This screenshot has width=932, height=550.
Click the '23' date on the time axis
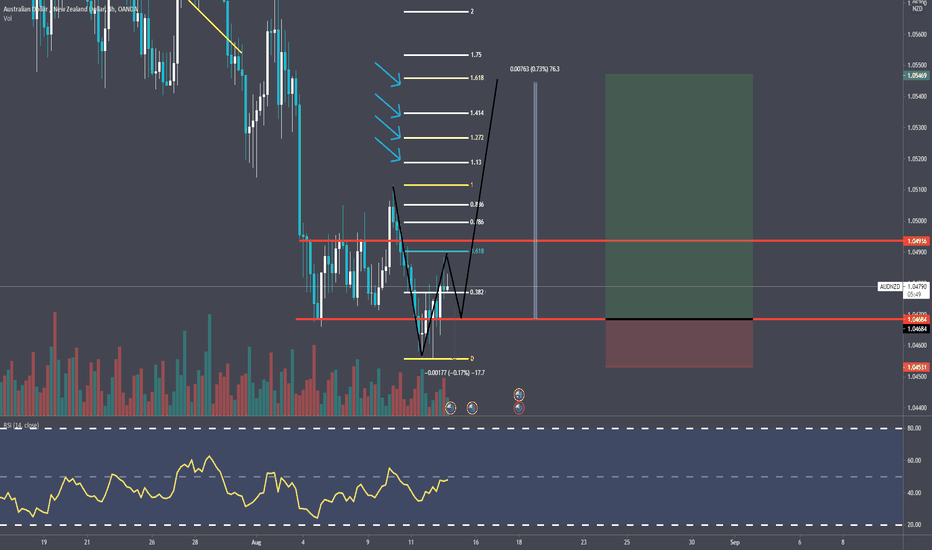tap(583, 542)
